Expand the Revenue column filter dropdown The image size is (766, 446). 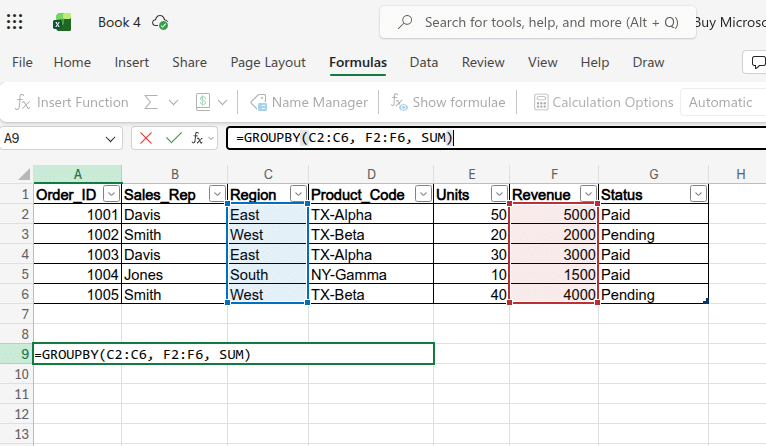click(x=588, y=194)
